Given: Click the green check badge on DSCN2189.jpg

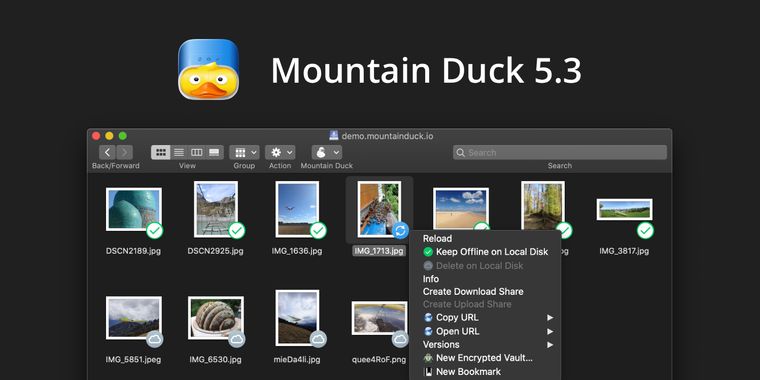Looking at the screenshot, I should coord(155,231).
